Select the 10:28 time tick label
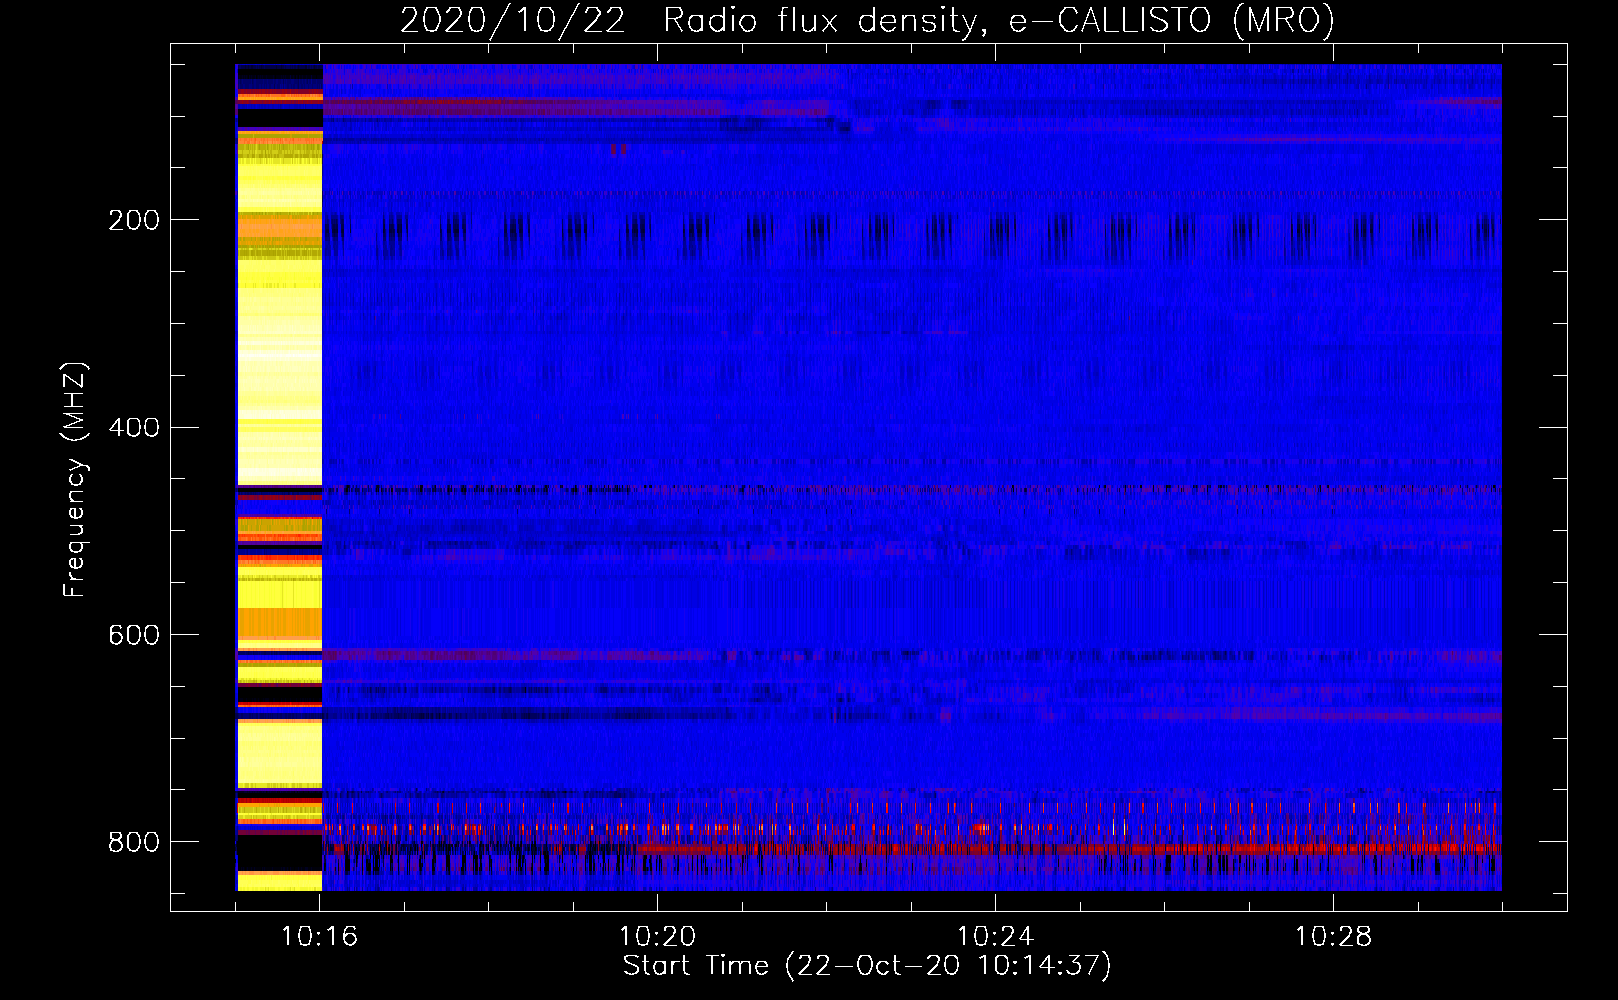Image resolution: width=1618 pixels, height=1000 pixels. tap(1334, 937)
